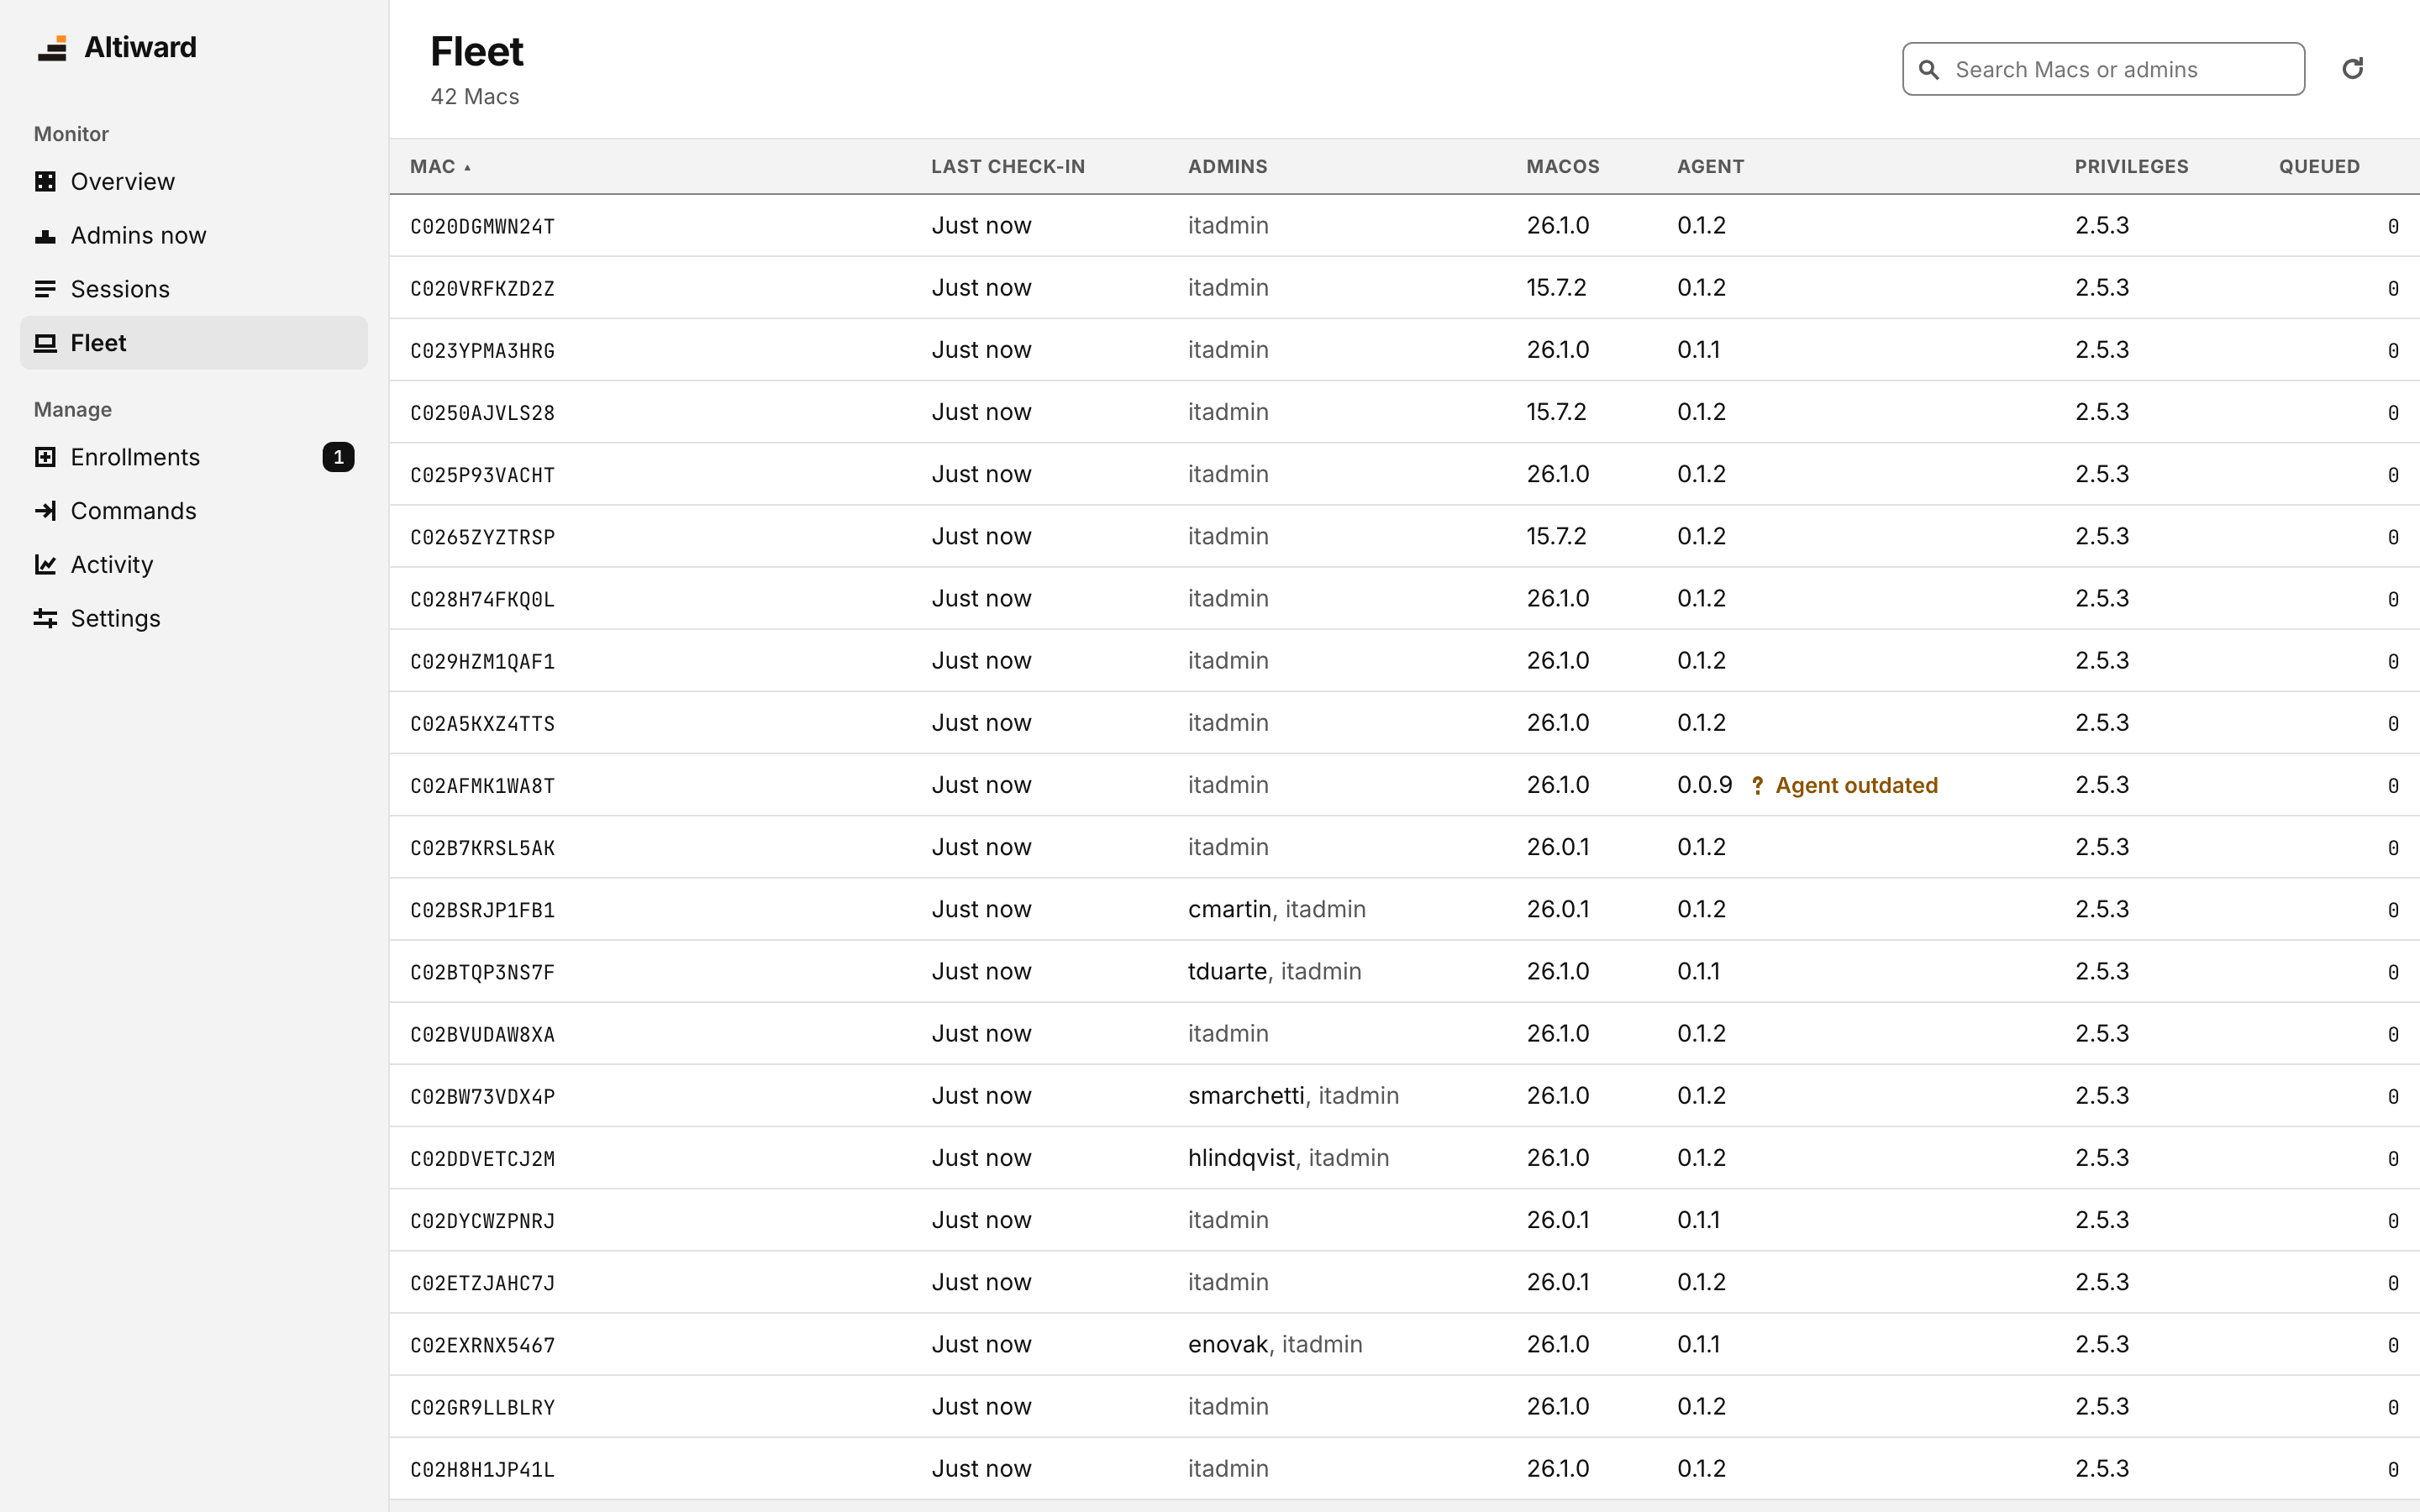
Task: Click the Altiward brand name
Action: tap(140, 48)
